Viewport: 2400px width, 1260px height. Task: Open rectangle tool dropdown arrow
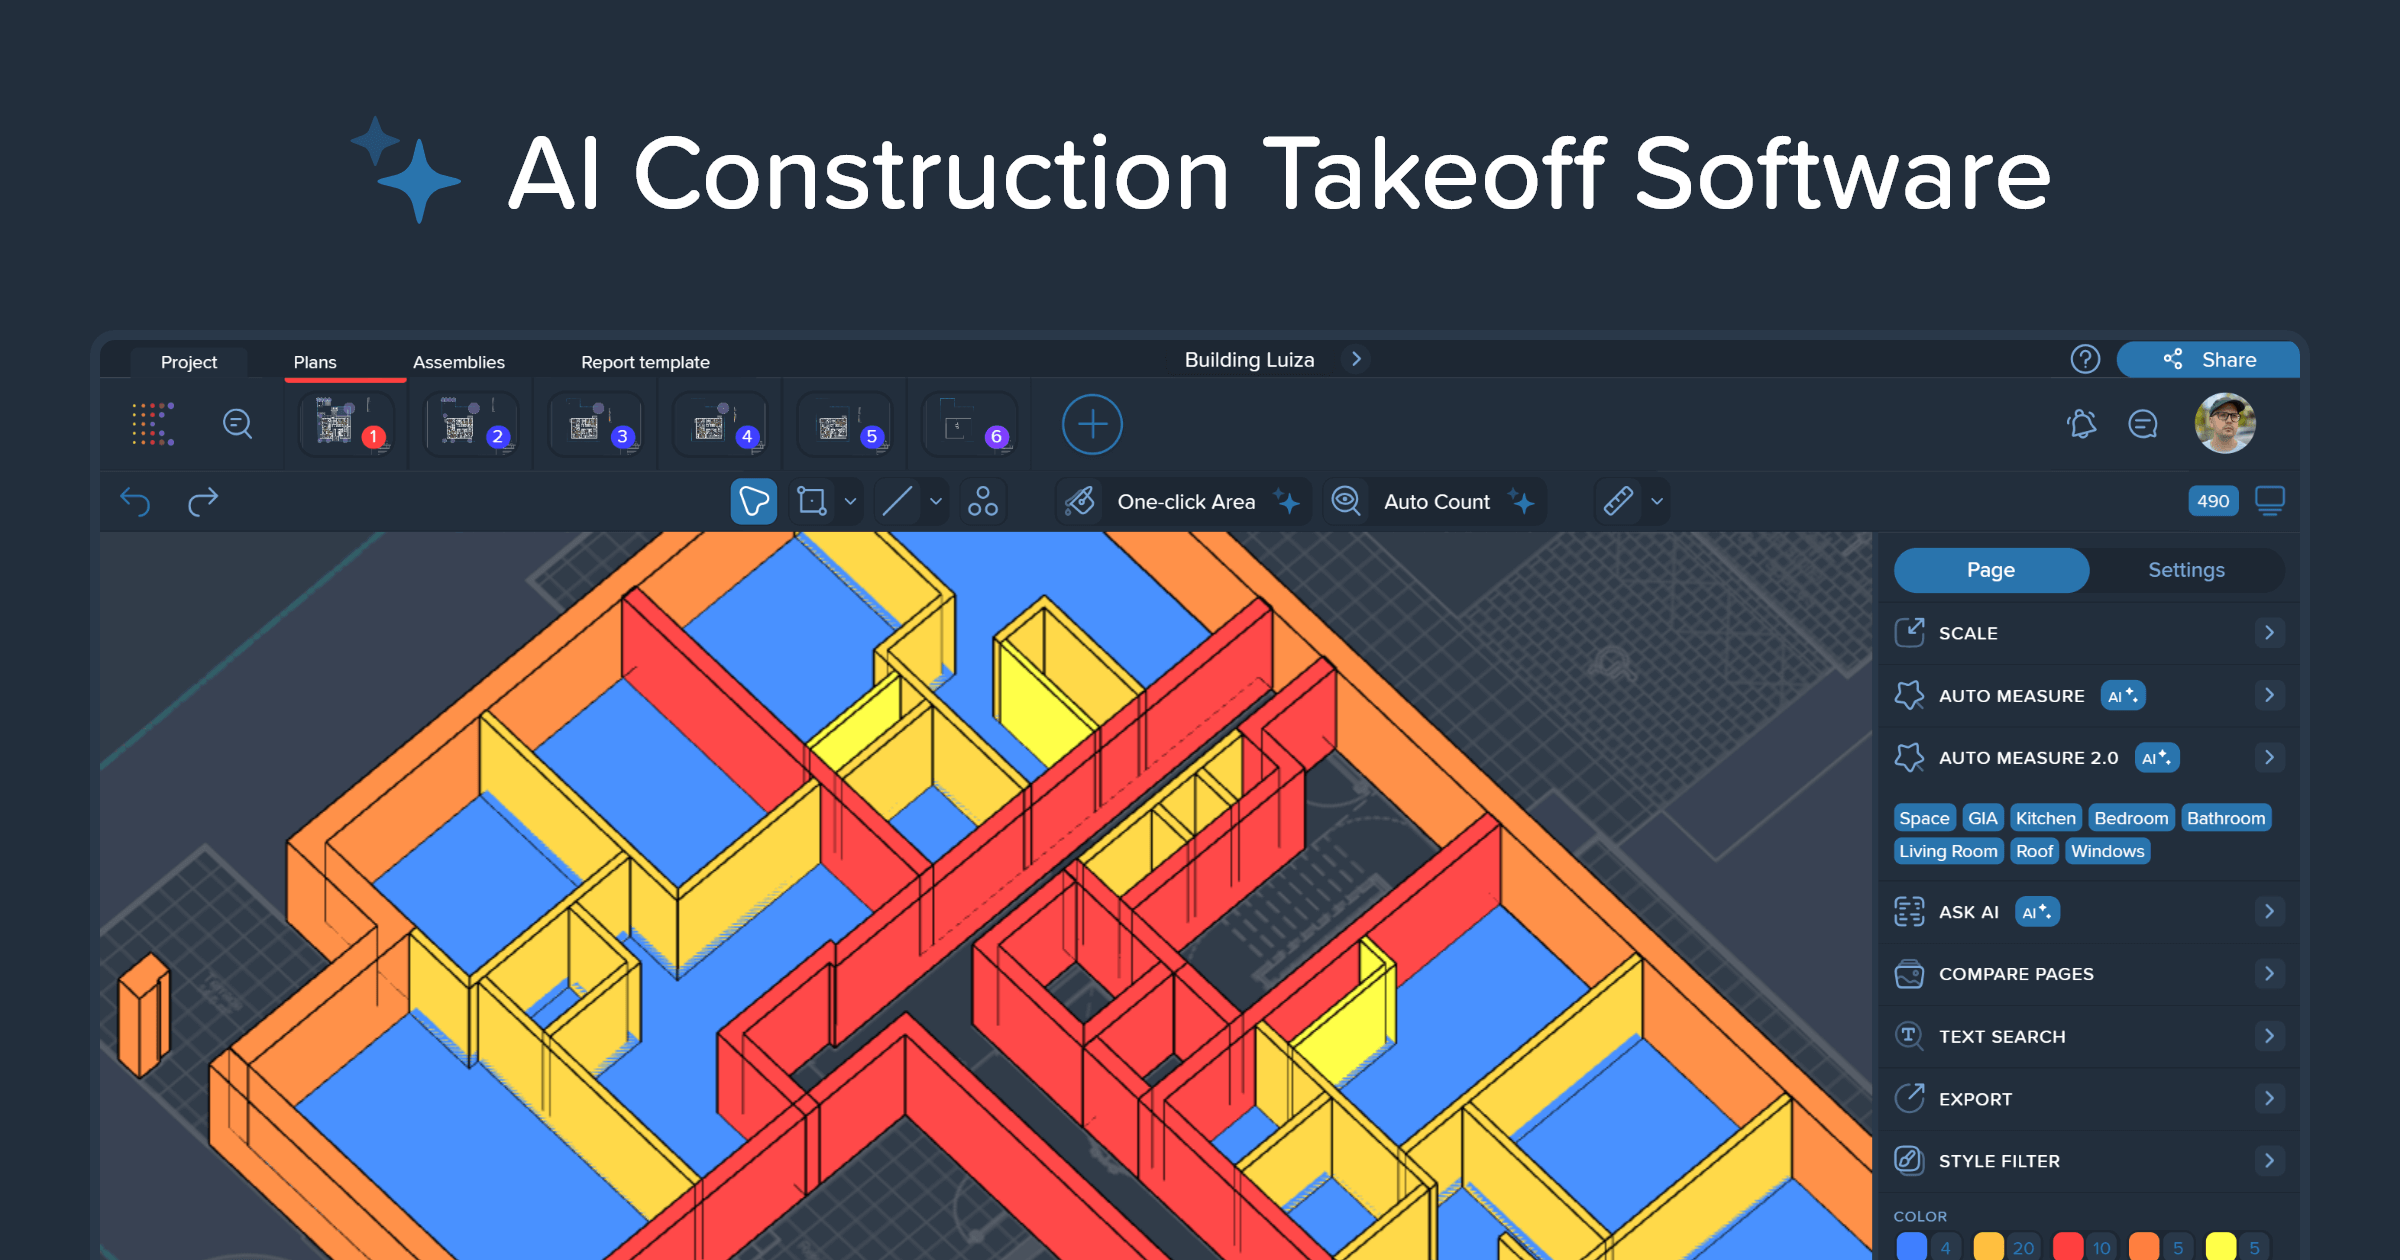pyautogui.click(x=850, y=501)
